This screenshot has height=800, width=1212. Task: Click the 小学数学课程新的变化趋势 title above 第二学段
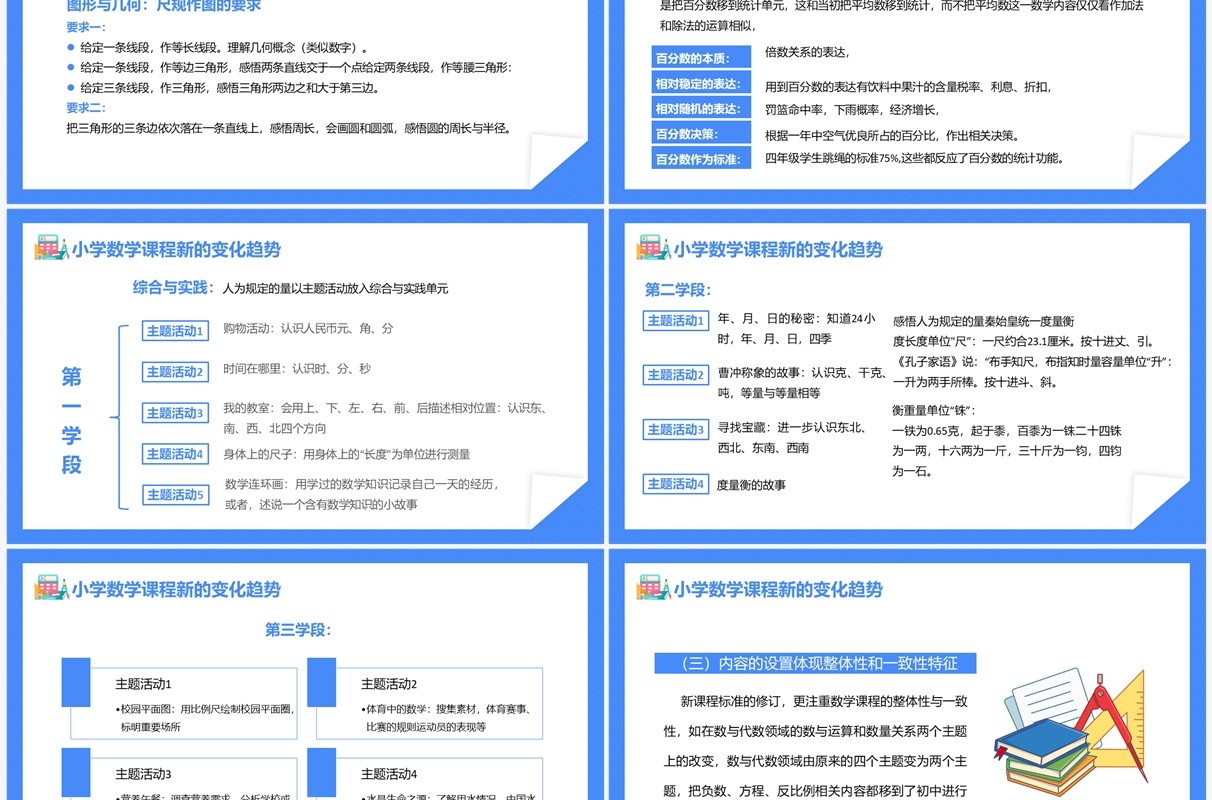tap(778, 249)
